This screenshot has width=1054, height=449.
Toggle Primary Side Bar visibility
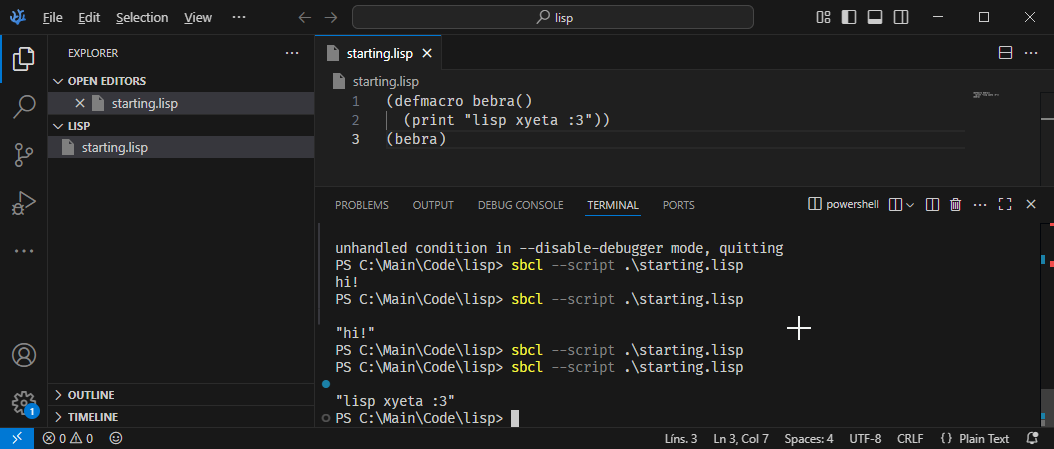tap(849, 17)
